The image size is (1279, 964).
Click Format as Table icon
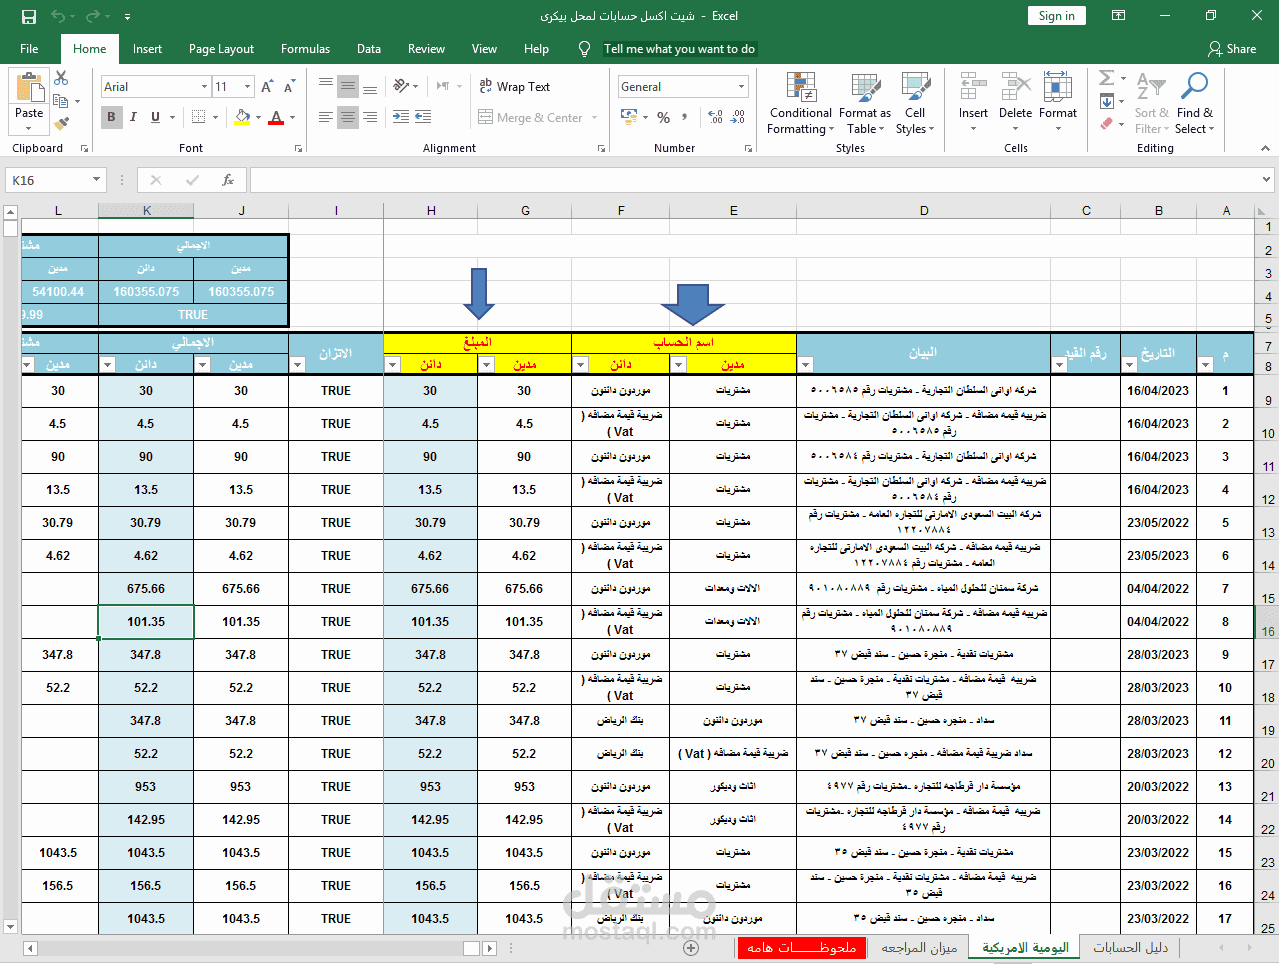coord(865,104)
